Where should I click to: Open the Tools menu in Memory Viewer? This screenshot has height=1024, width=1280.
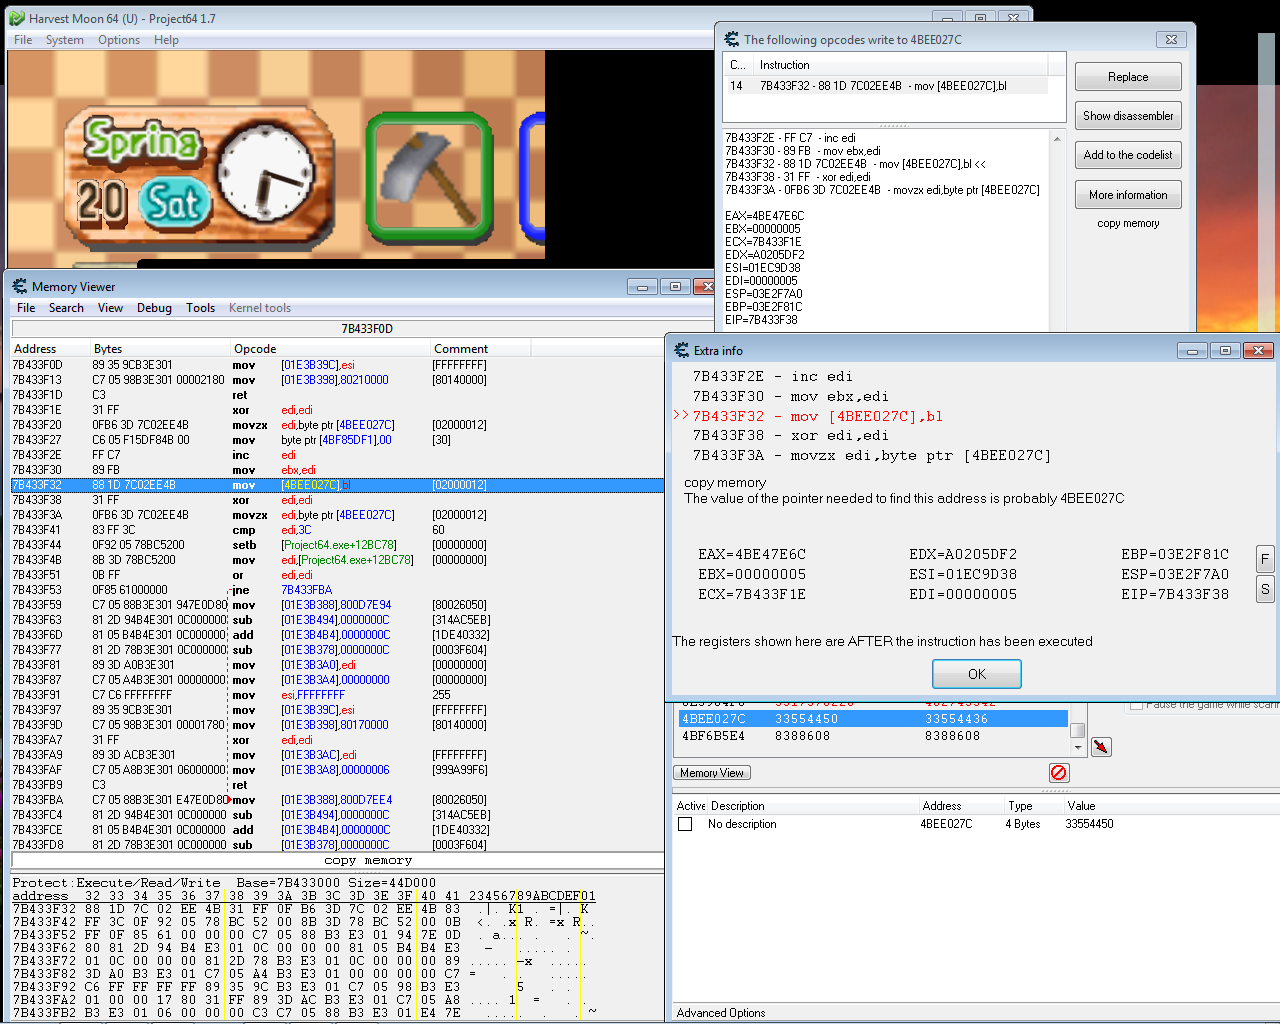pyautogui.click(x=200, y=308)
